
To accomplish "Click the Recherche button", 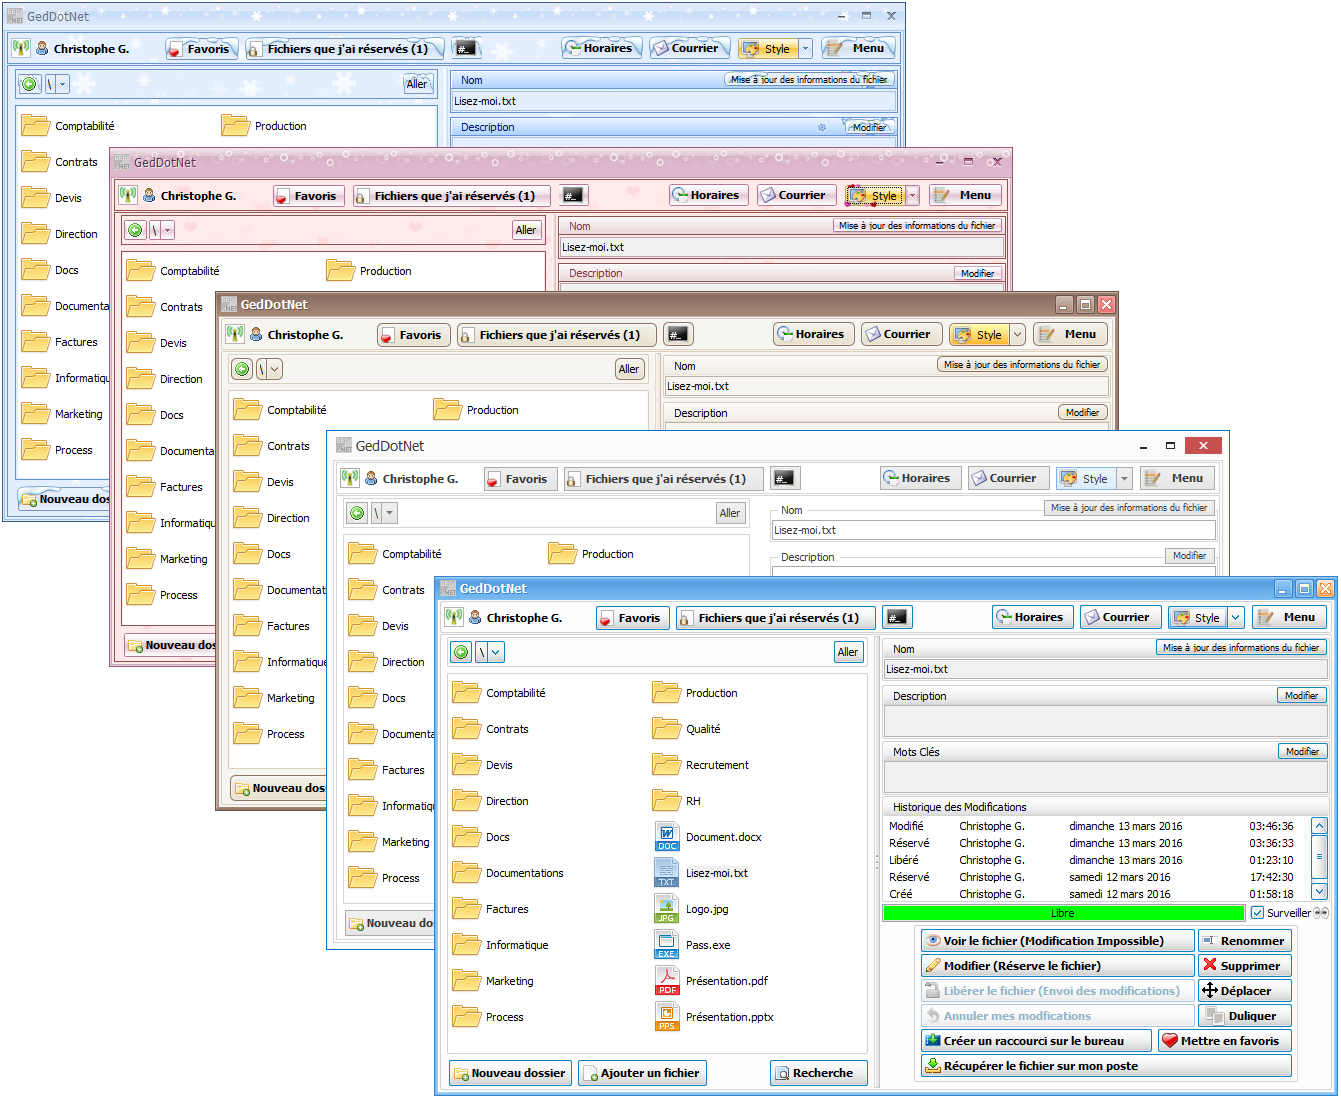I will tap(819, 1073).
